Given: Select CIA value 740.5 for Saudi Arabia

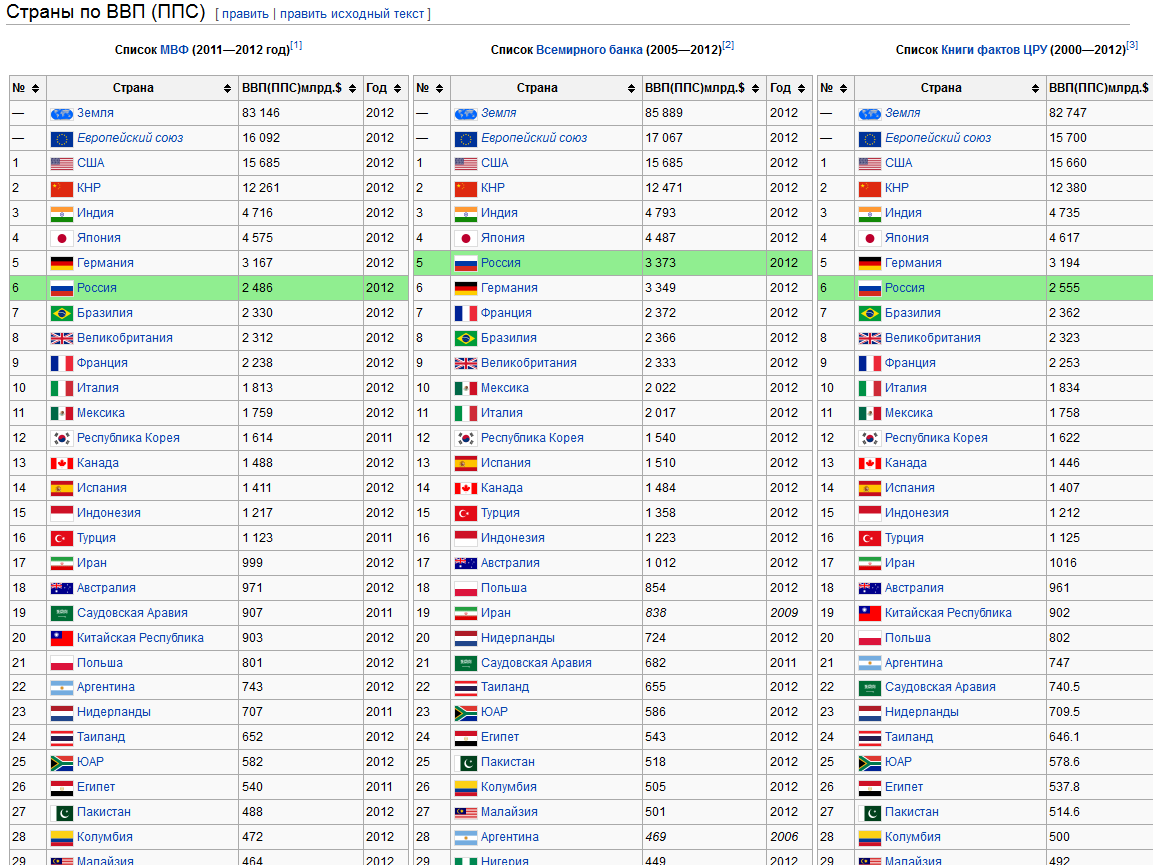Looking at the screenshot, I should tap(1064, 688).
